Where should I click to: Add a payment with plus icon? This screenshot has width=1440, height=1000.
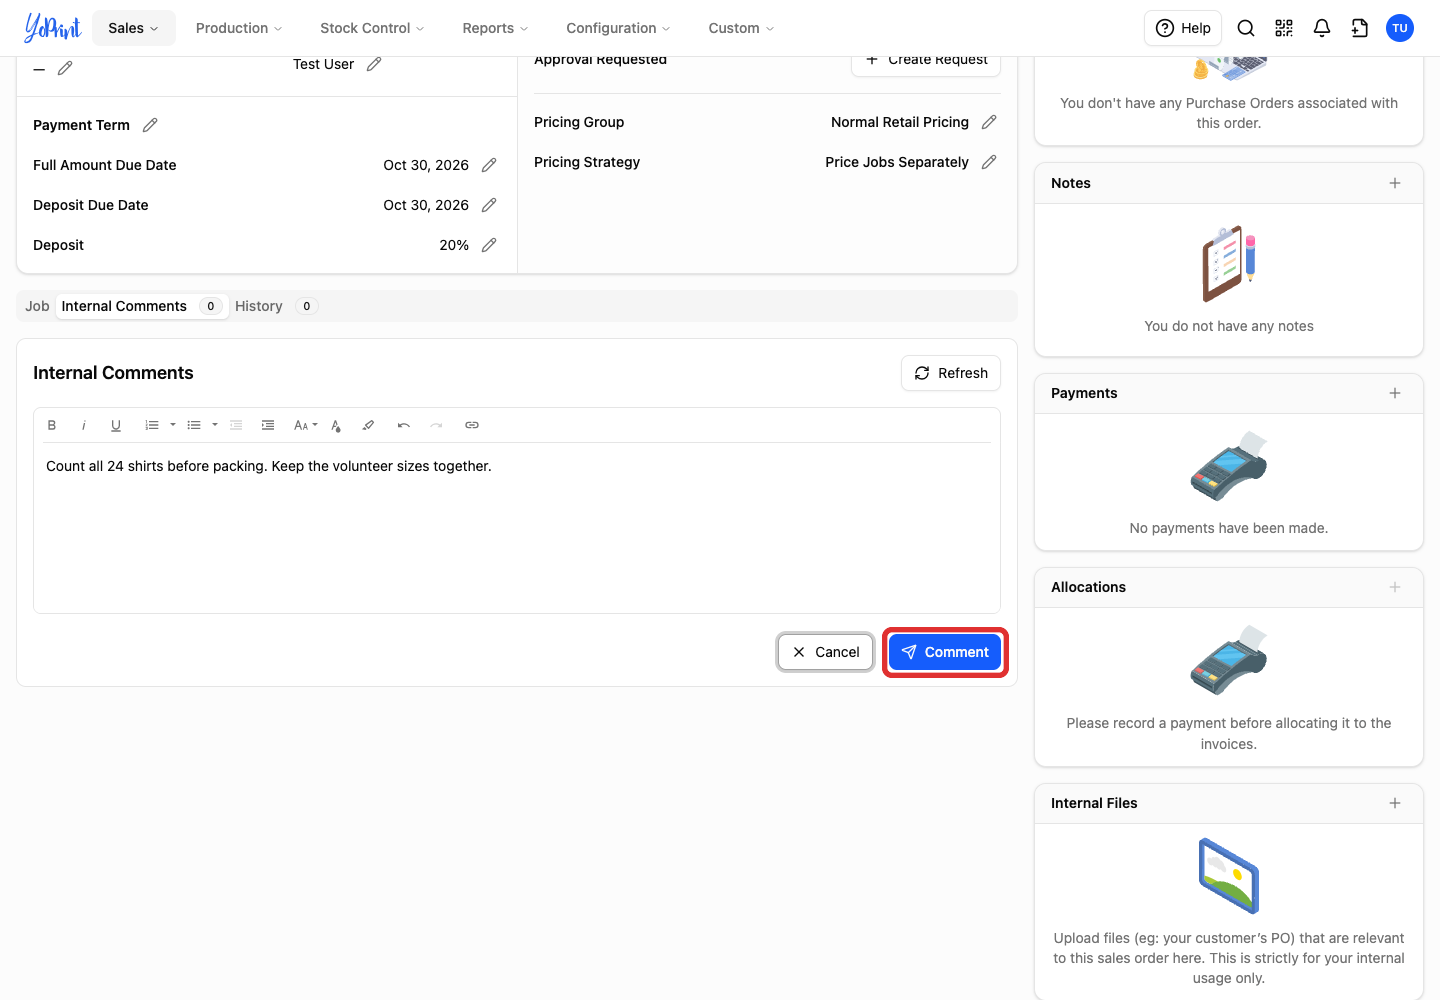click(1395, 393)
